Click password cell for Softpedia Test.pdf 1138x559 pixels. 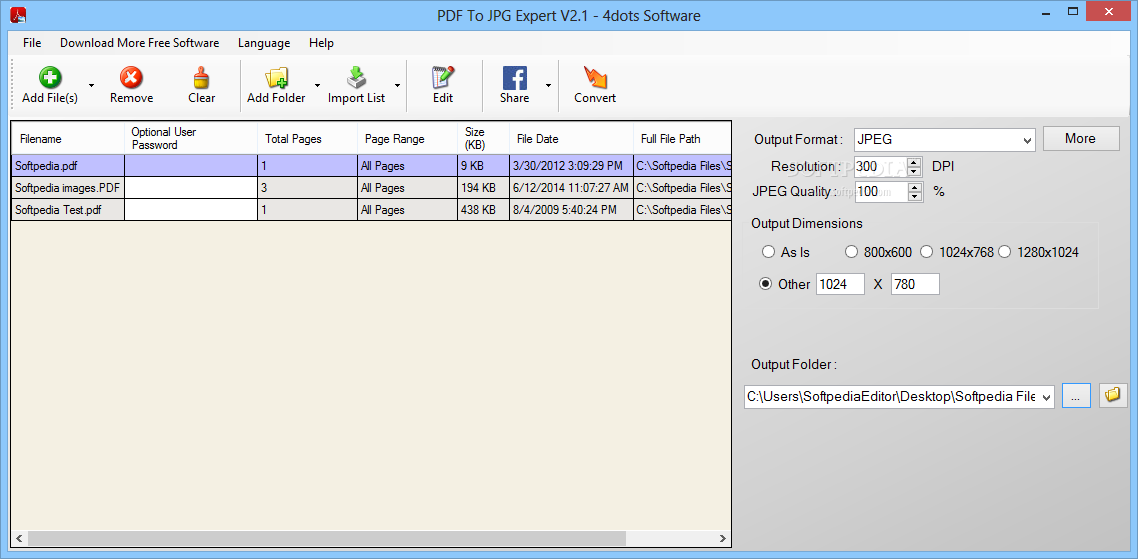tap(191, 210)
